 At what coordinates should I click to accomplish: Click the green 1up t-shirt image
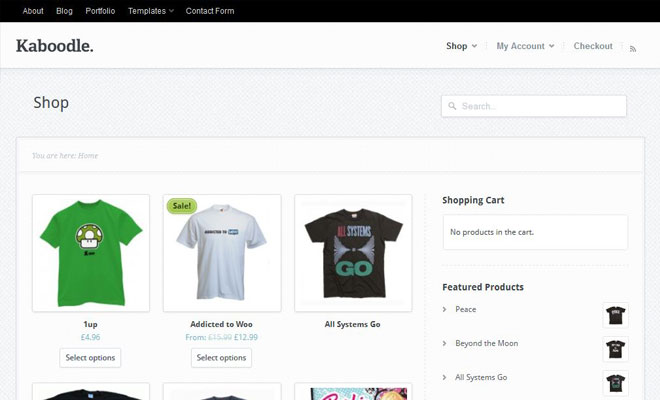91,253
